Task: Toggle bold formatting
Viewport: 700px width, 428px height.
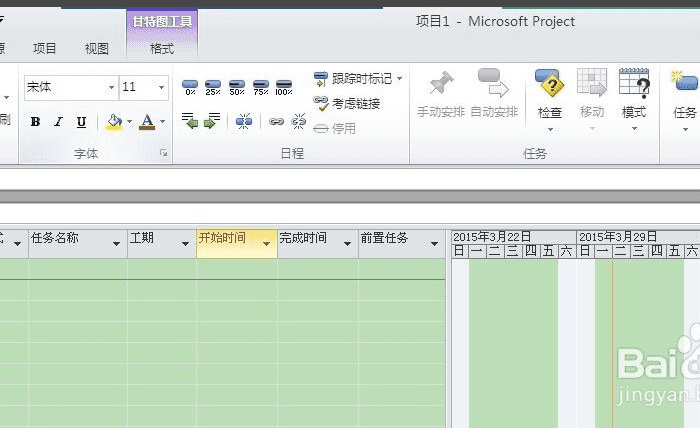Action: [35, 122]
